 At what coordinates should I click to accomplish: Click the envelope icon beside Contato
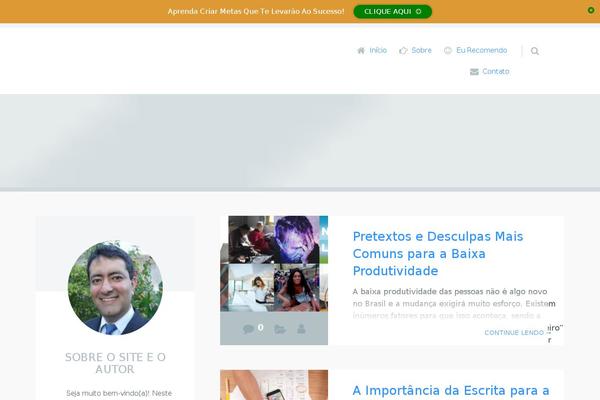[474, 72]
